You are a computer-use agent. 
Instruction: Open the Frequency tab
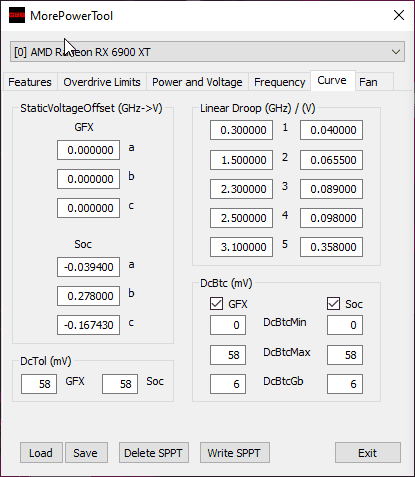click(280, 82)
